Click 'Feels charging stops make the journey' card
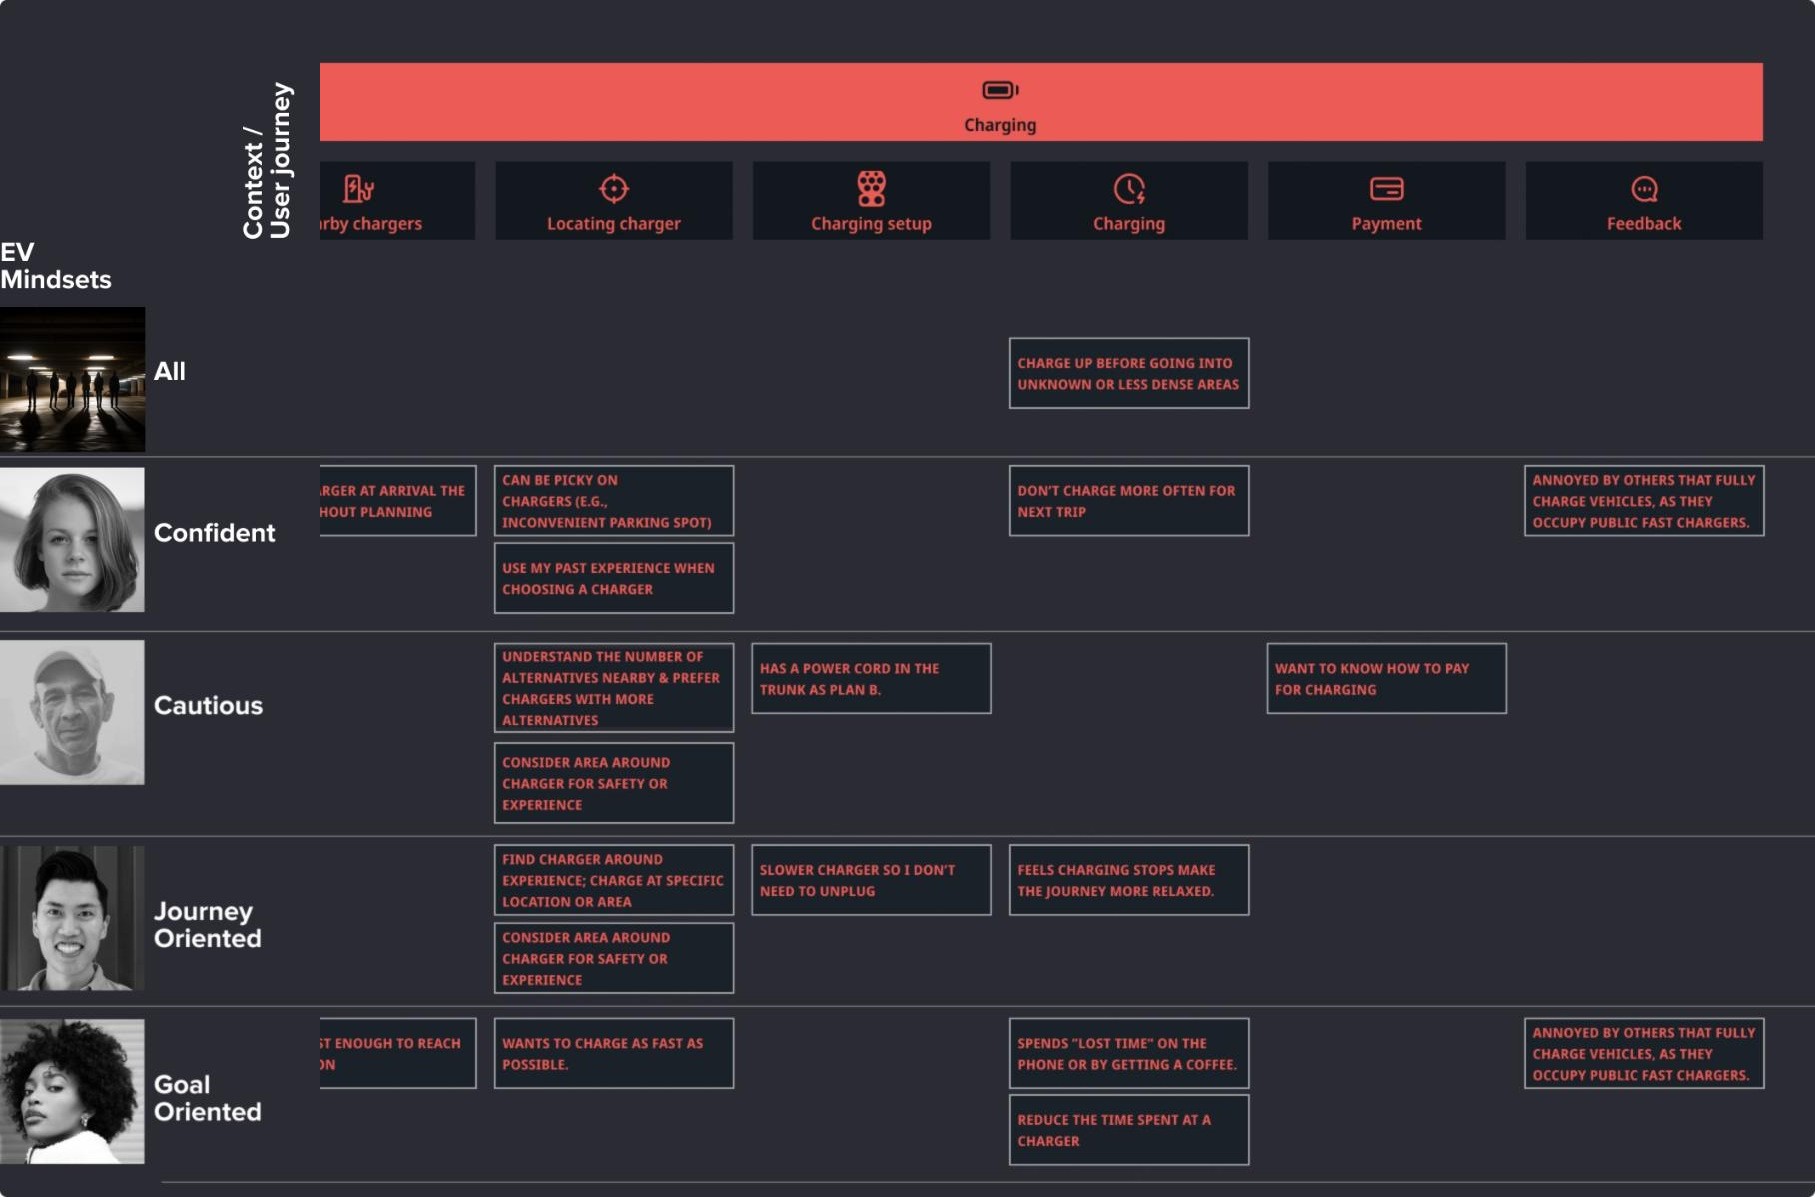The image size is (1815, 1197). pyautogui.click(x=1129, y=880)
